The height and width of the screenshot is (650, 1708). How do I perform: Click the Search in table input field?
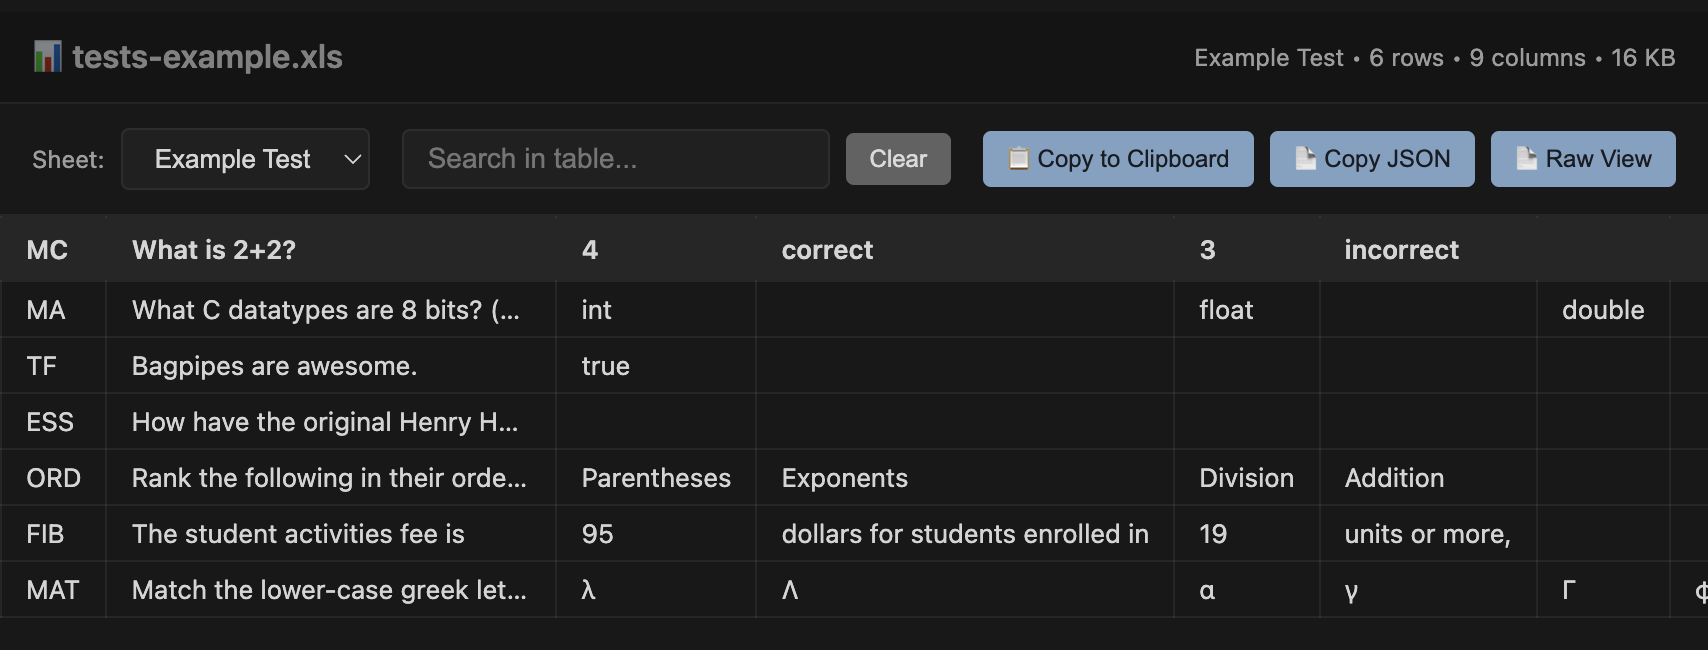coord(614,158)
